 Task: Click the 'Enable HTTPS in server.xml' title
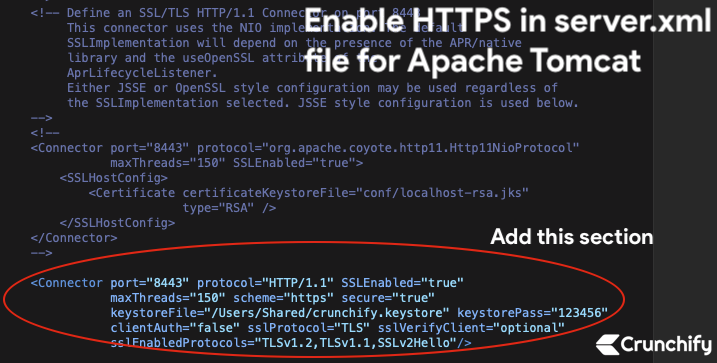508,22
